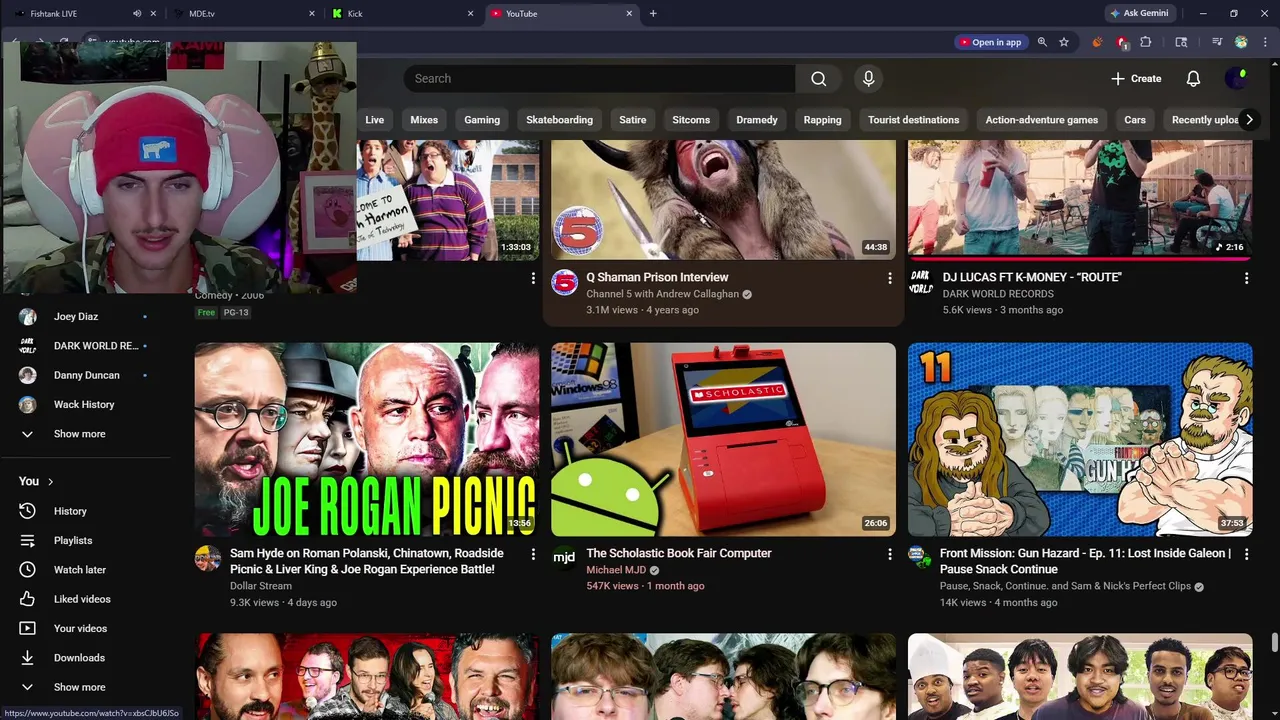Bookmark this page with star icon
Image resolution: width=1280 pixels, height=720 pixels.
[x=1064, y=42]
